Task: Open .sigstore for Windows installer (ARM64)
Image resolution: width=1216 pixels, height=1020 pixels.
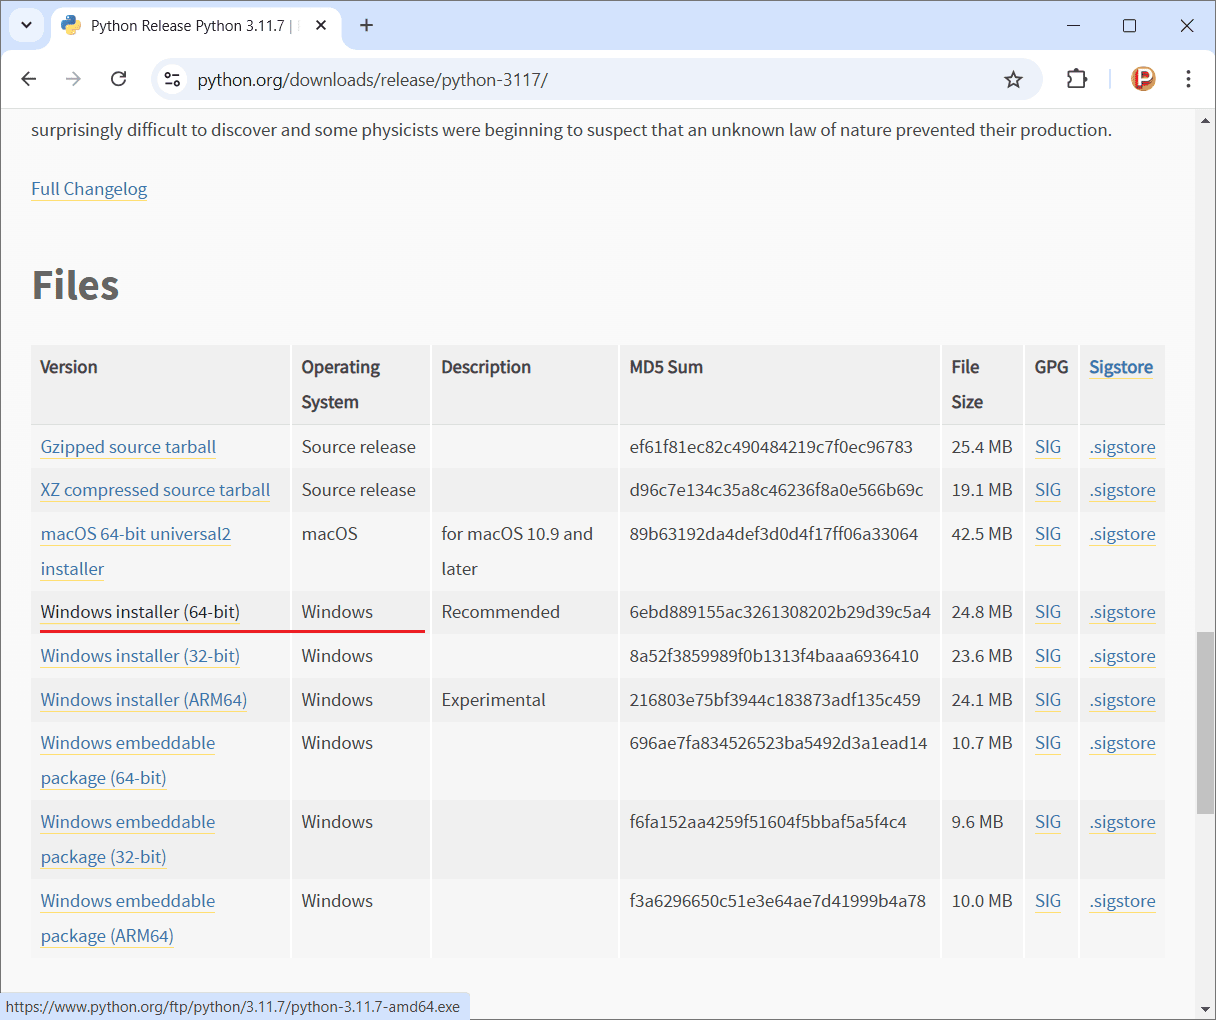Action: click(1122, 700)
